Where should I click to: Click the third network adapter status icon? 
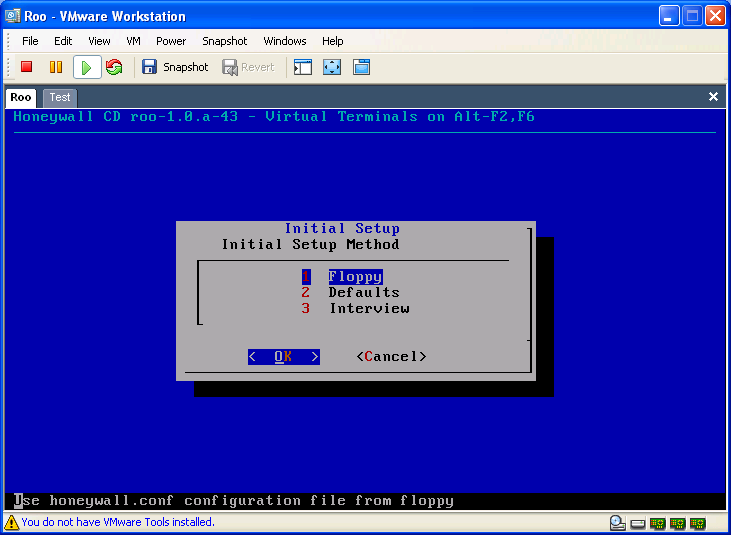pos(698,523)
